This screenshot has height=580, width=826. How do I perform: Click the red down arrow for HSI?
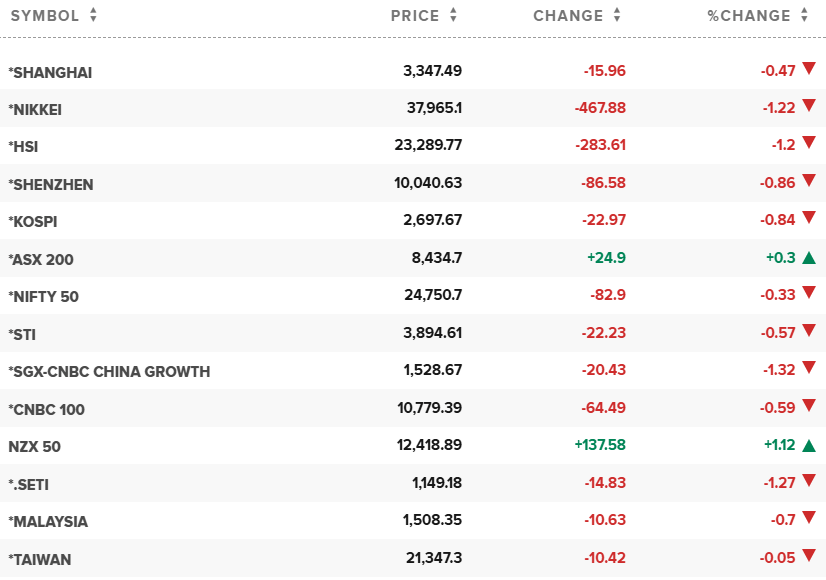(x=808, y=144)
